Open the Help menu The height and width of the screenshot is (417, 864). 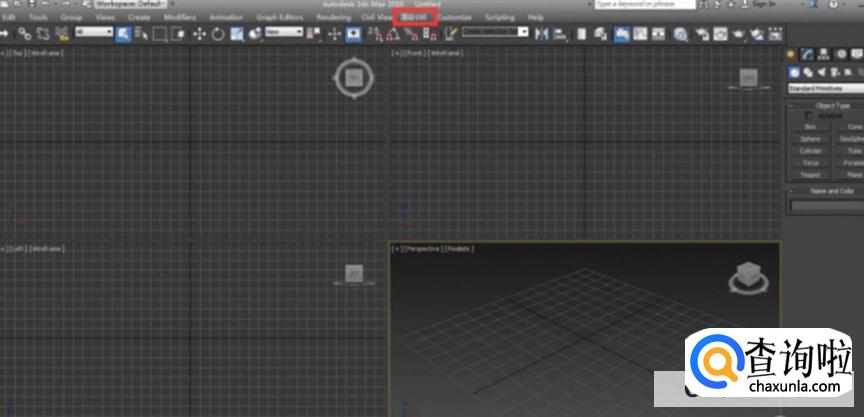(536, 18)
